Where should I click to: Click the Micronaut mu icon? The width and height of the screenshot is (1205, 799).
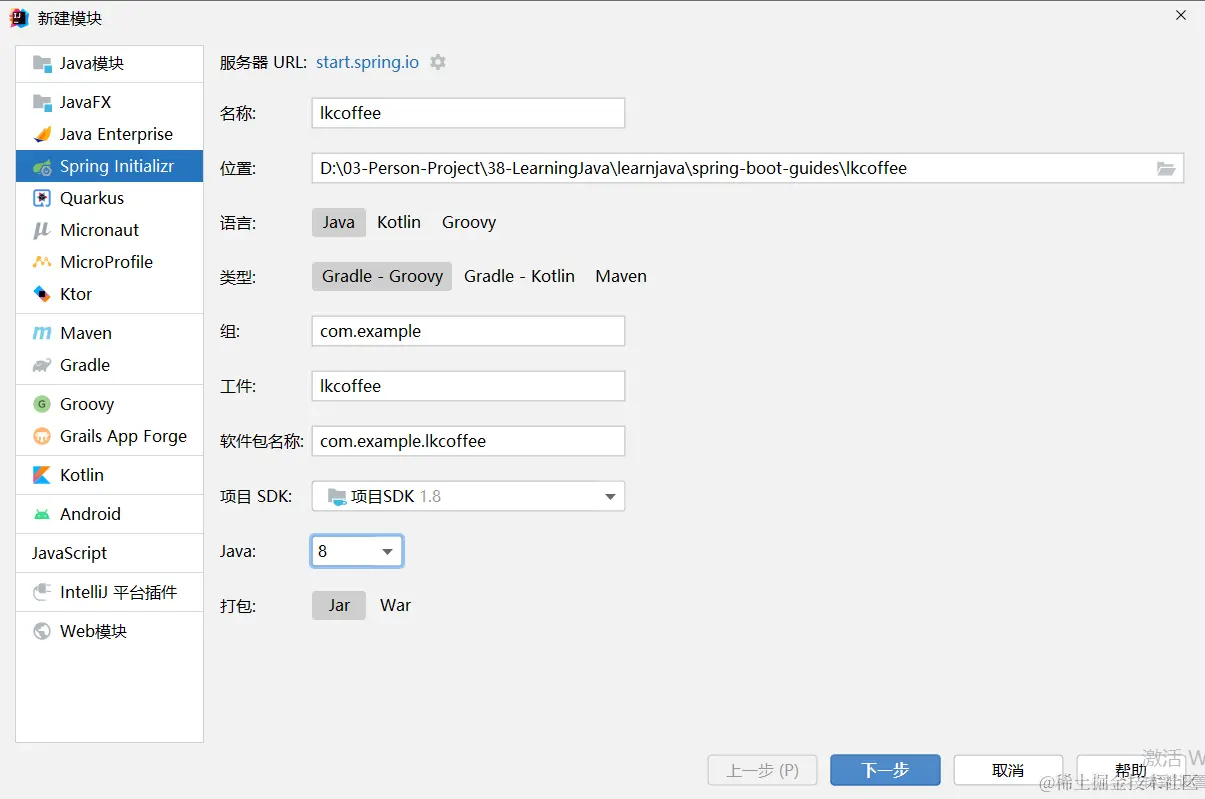(x=42, y=230)
